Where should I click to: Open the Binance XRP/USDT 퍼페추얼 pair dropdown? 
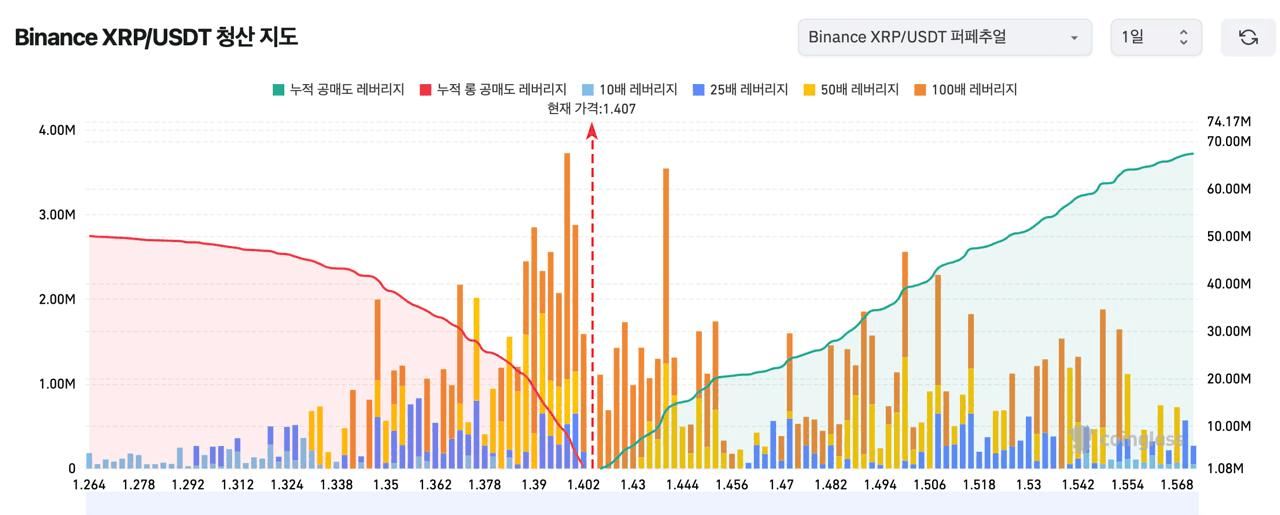tap(945, 37)
